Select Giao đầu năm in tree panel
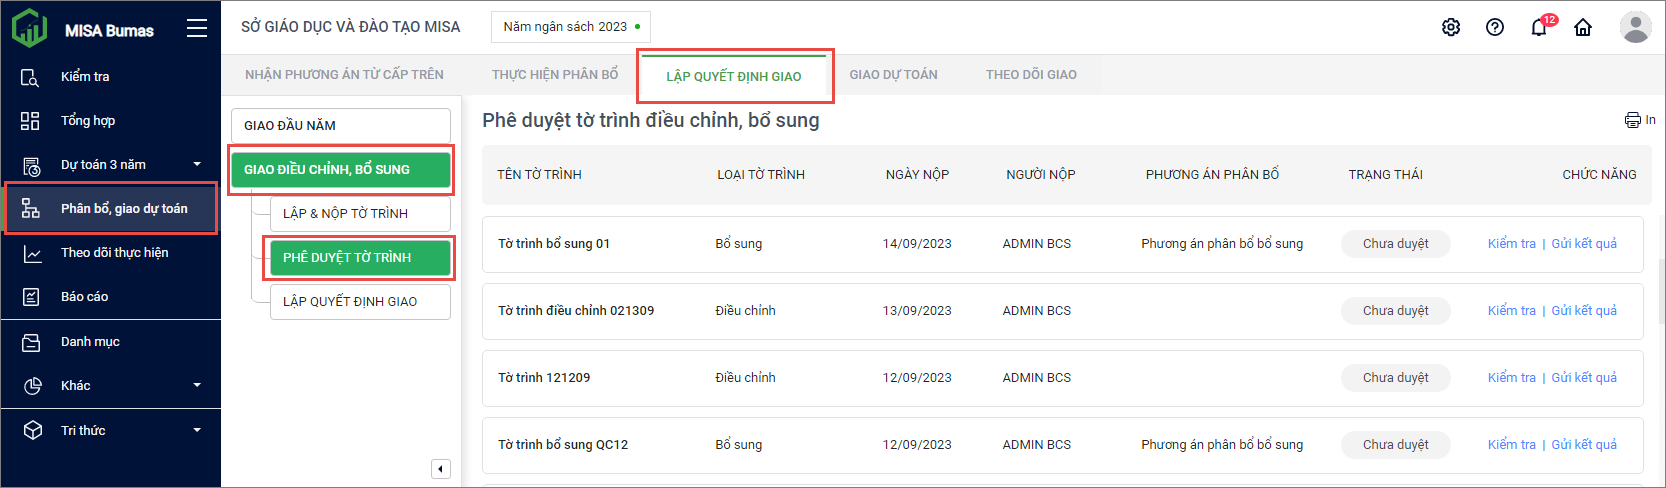The width and height of the screenshot is (1666, 488). point(340,126)
